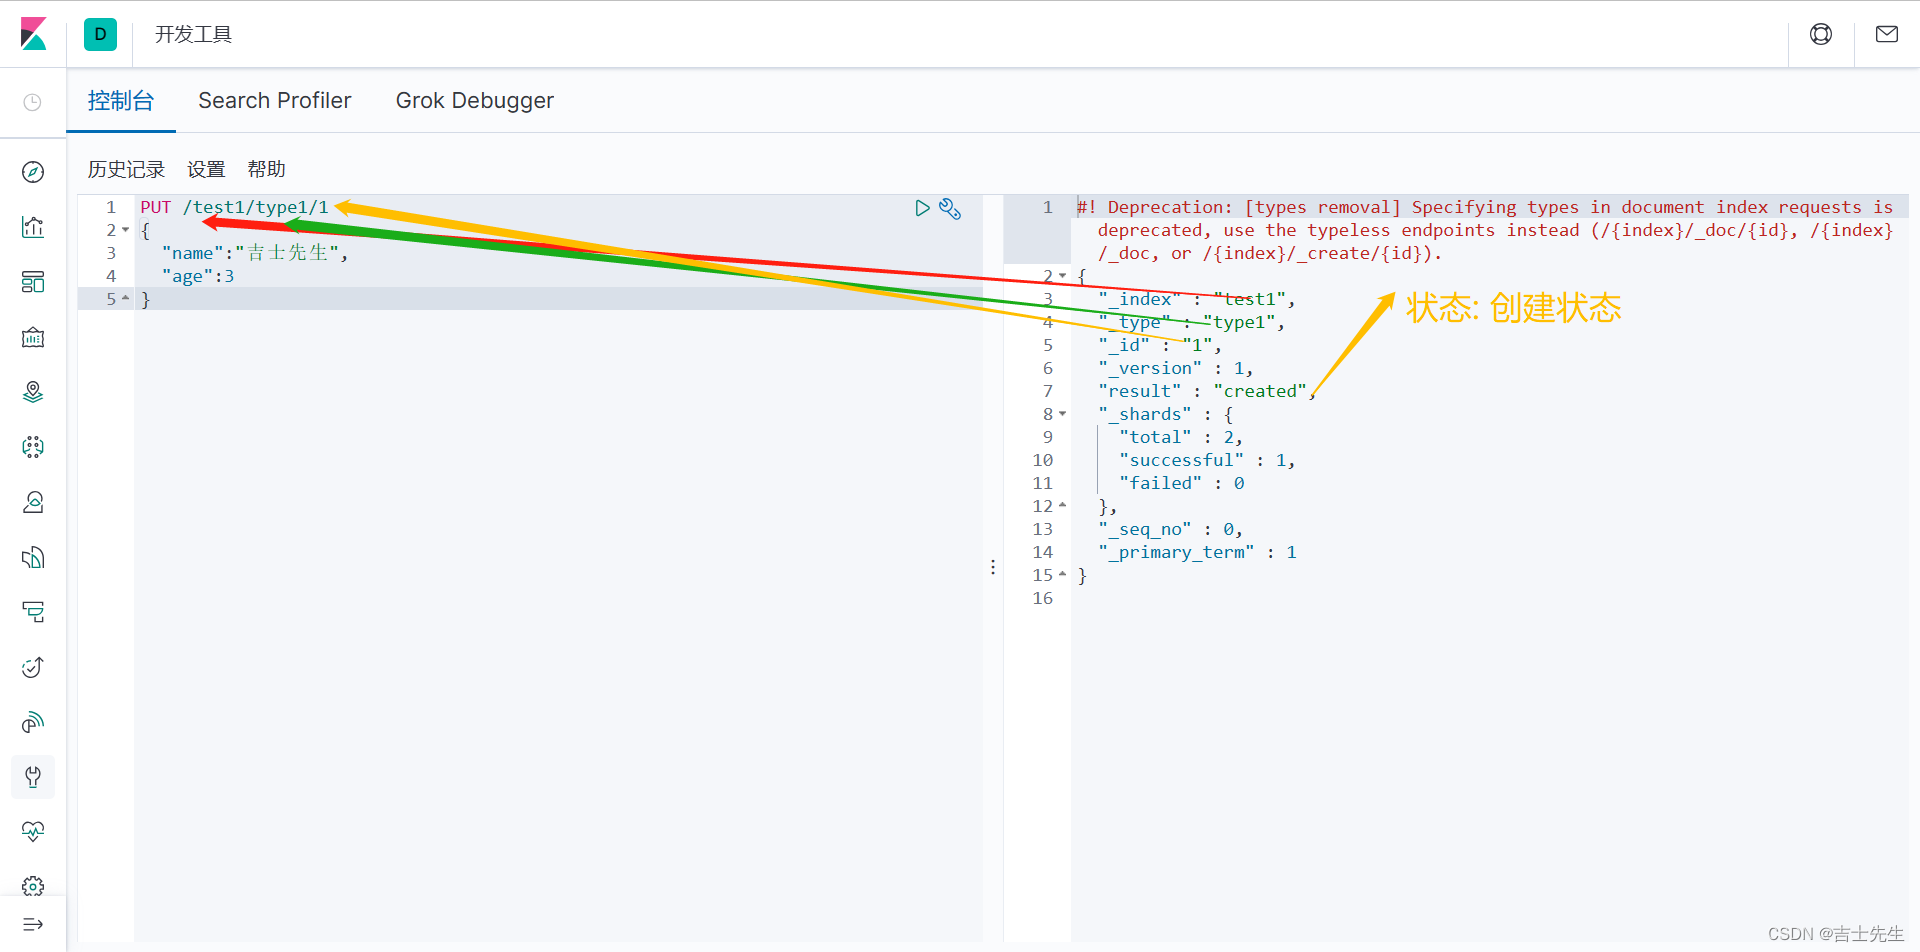The height and width of the screenshot is (952, 1920).
Task: Open Management gear icon in sidebar
Action: pyautogui.click(x=33, y=886)
